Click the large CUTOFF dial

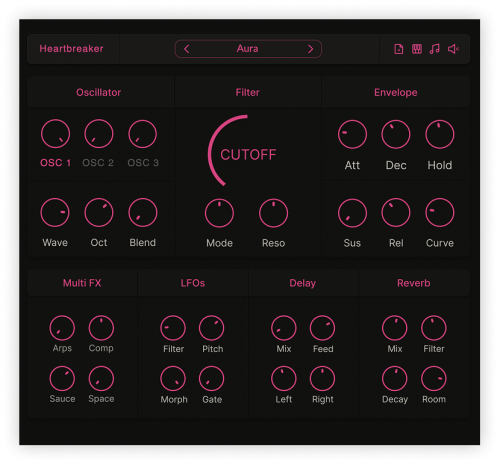point(247,152)
